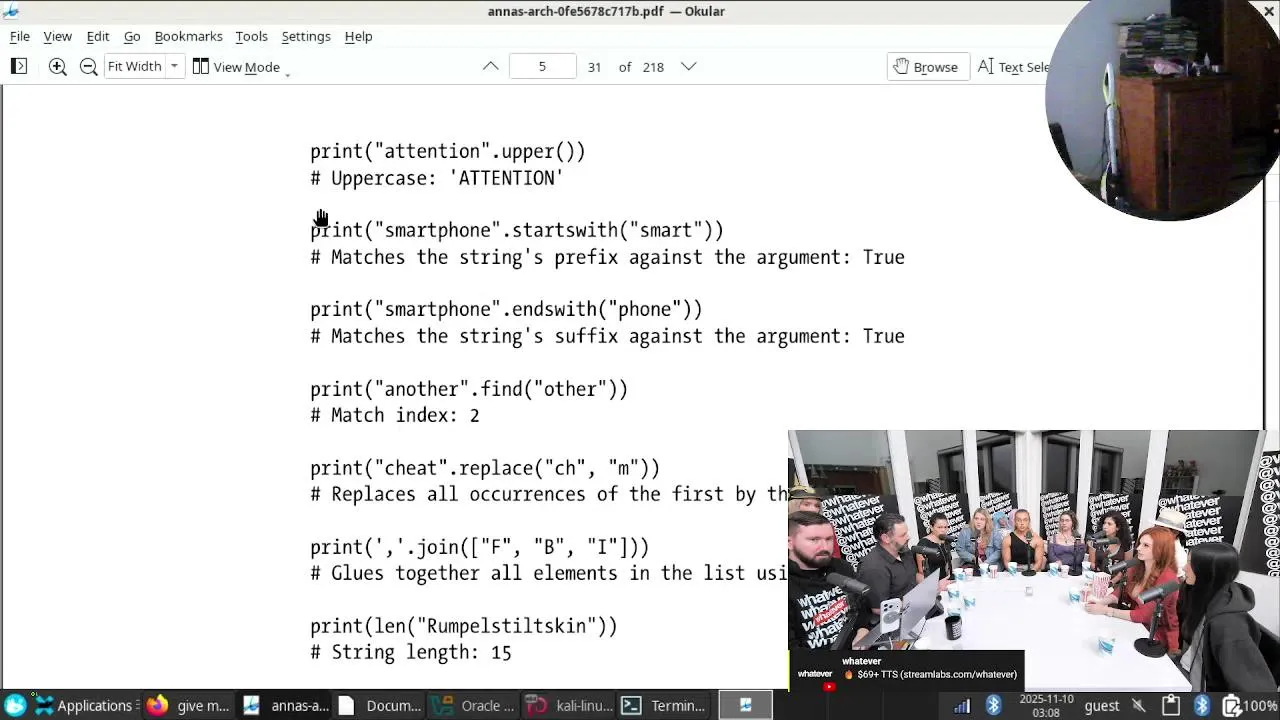Go to previous page arrow
1280x720 pixels.
490,66
